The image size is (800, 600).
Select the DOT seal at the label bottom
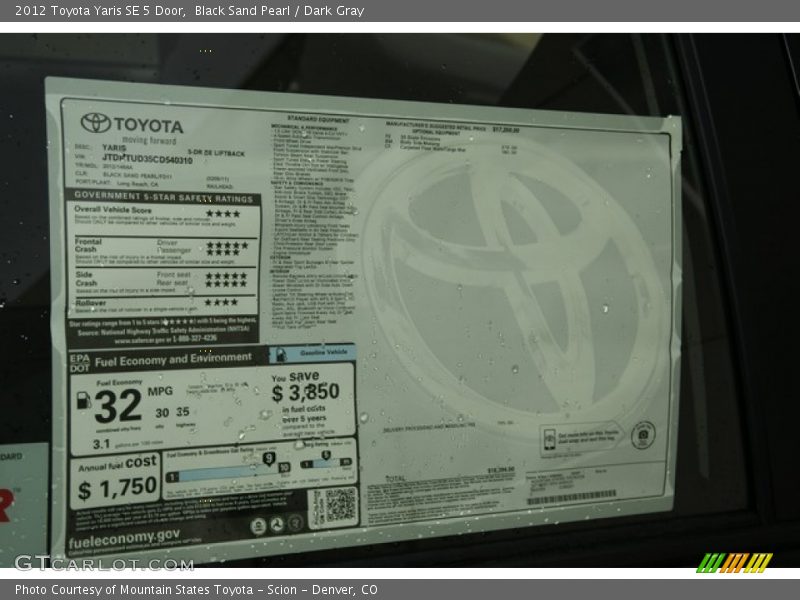(275, 524)
